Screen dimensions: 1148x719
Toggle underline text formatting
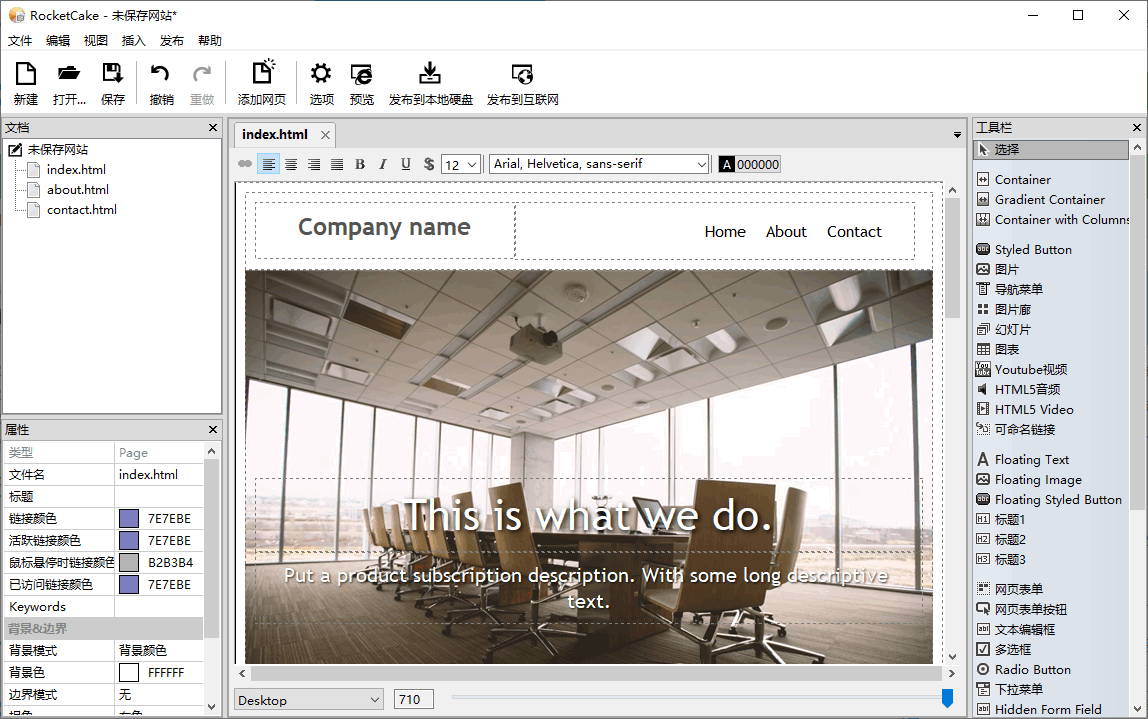coord(405,164)
